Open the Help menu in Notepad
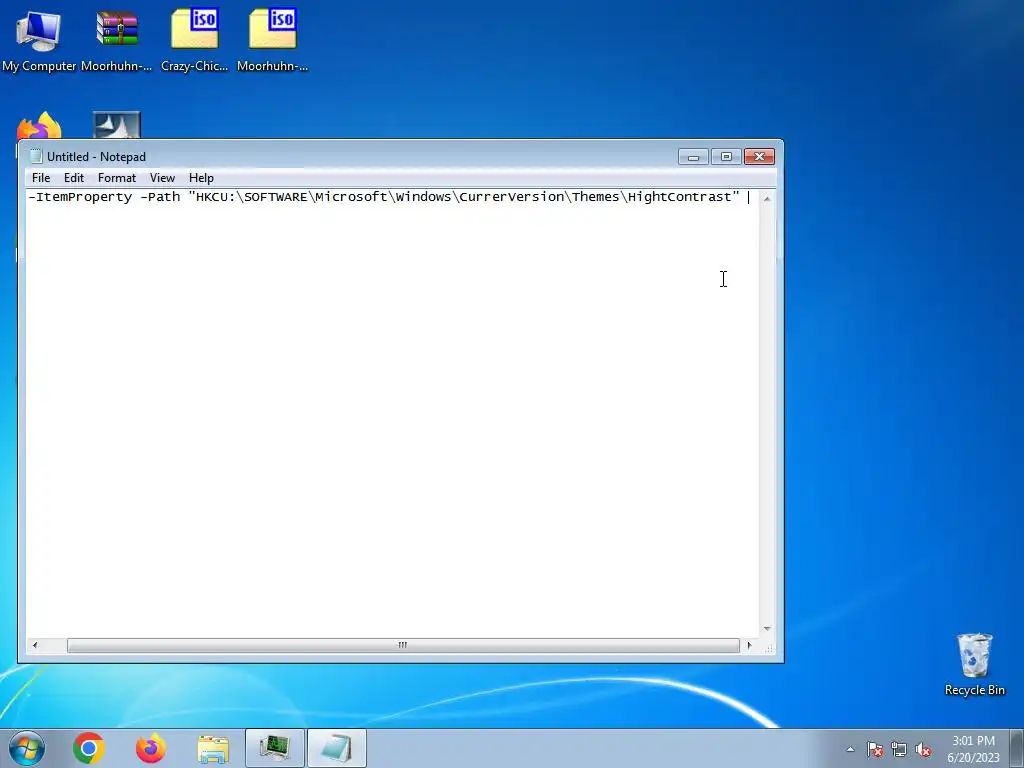1024x768 pixels. pos(201,178)
